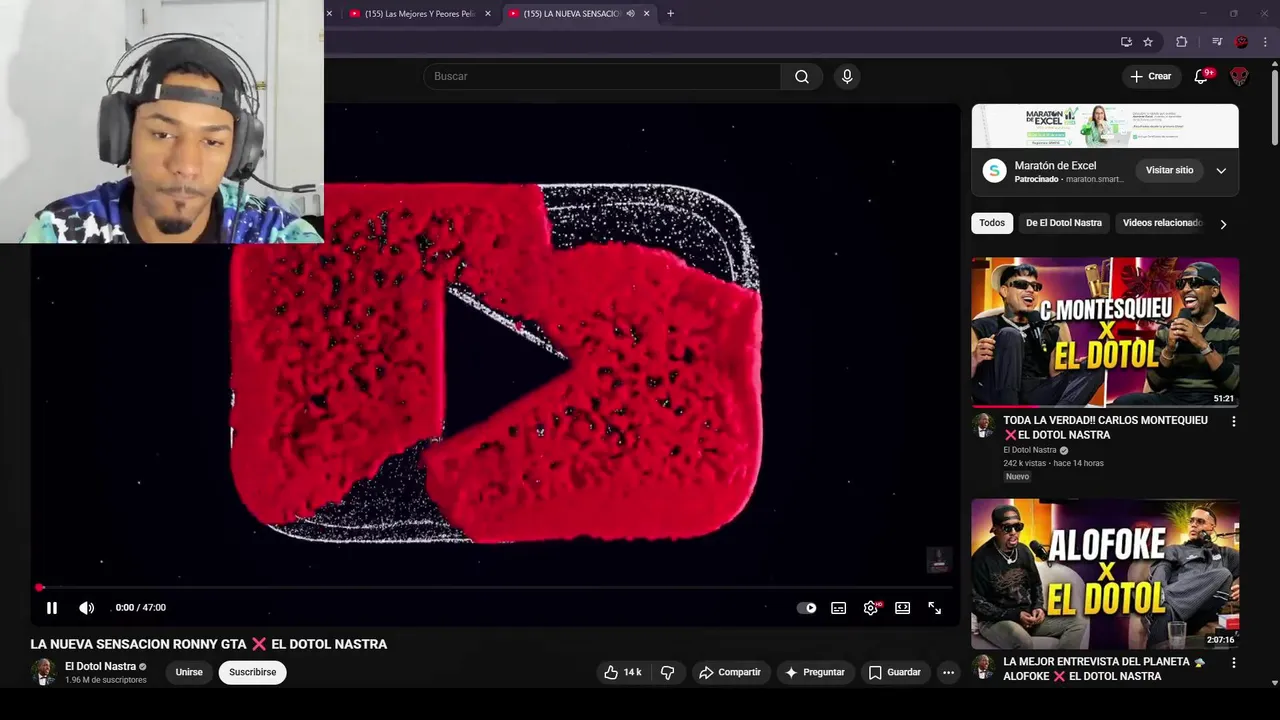Click the Maratón de Excel ad banner
The image size is (1280, 720).
pos(1105,126)
